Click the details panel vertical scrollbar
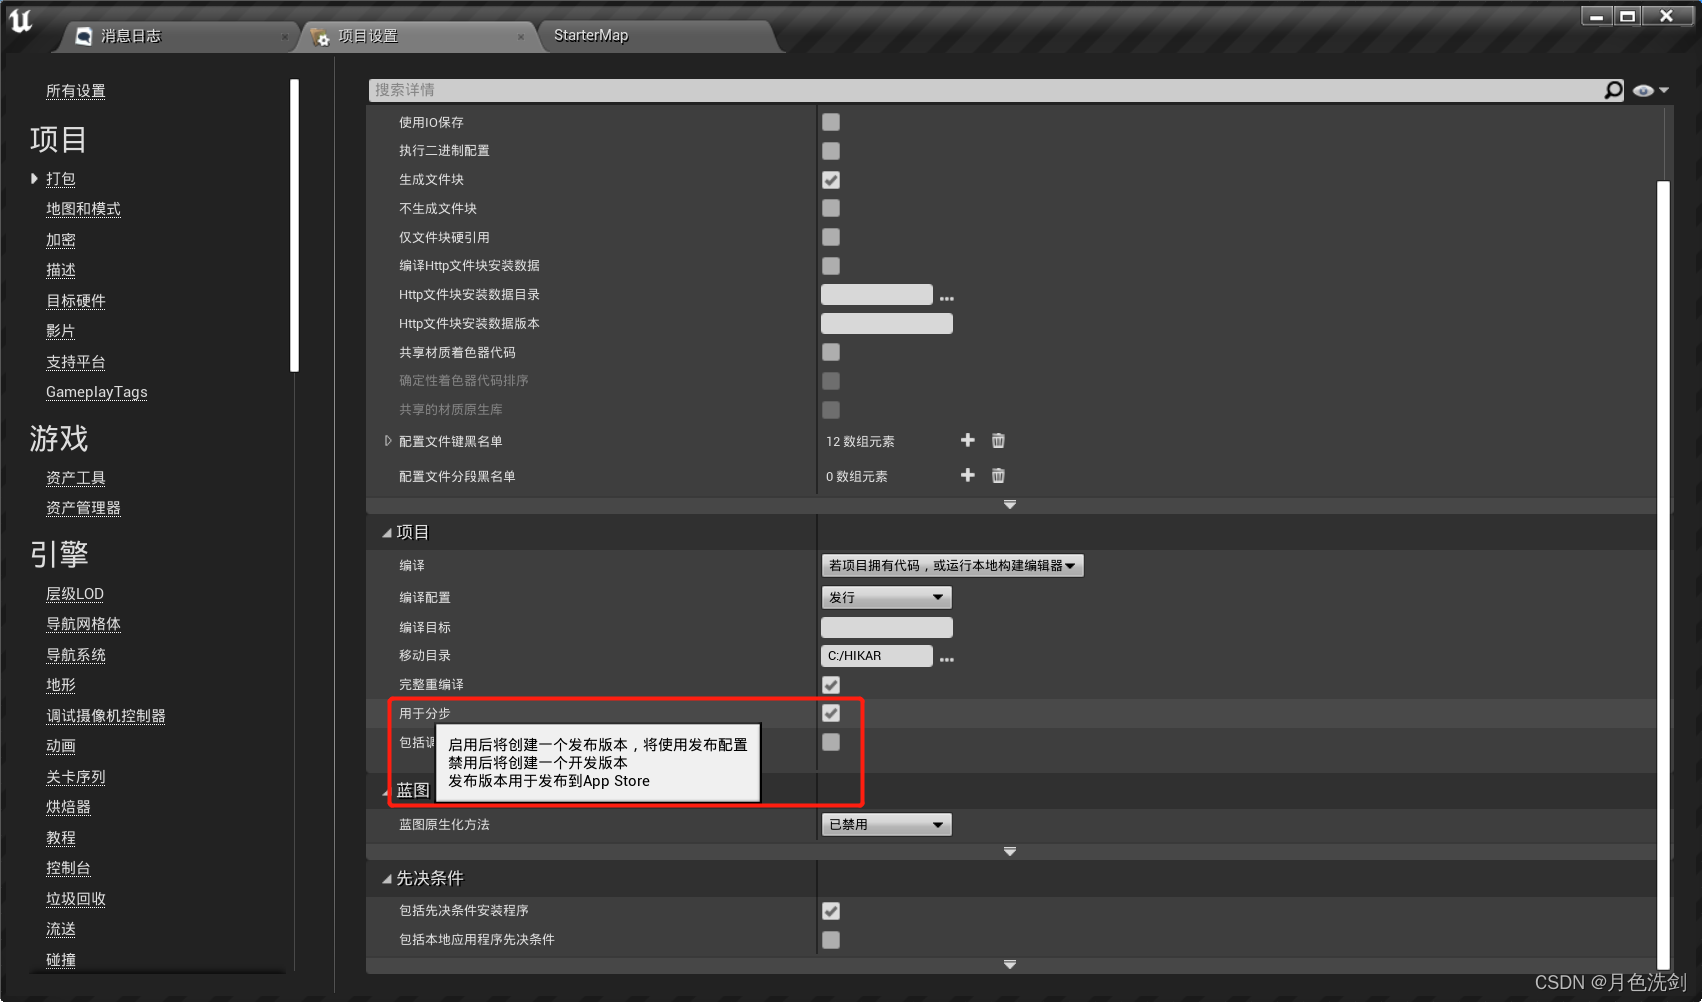Screen dimensions: 1702x1002 tap(1663, 575)
